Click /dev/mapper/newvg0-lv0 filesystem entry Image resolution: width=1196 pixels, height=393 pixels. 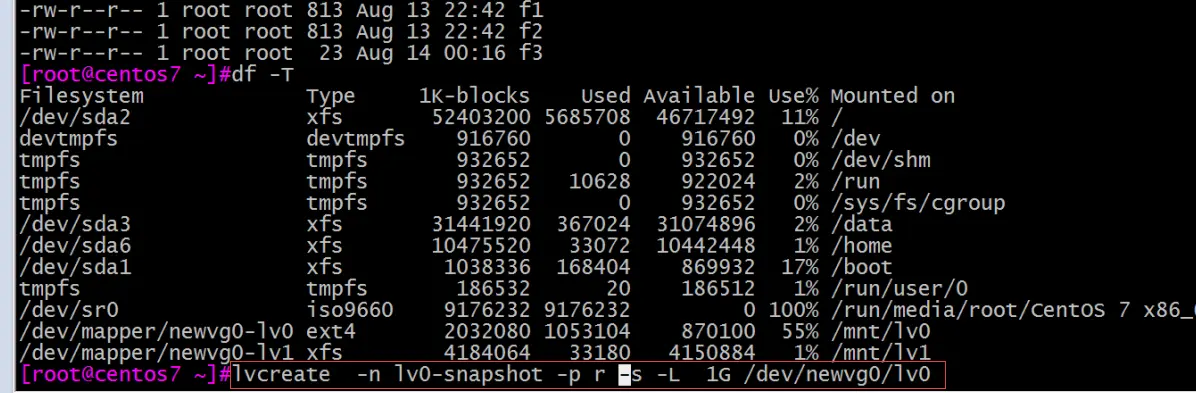click(x=156, y=331)
